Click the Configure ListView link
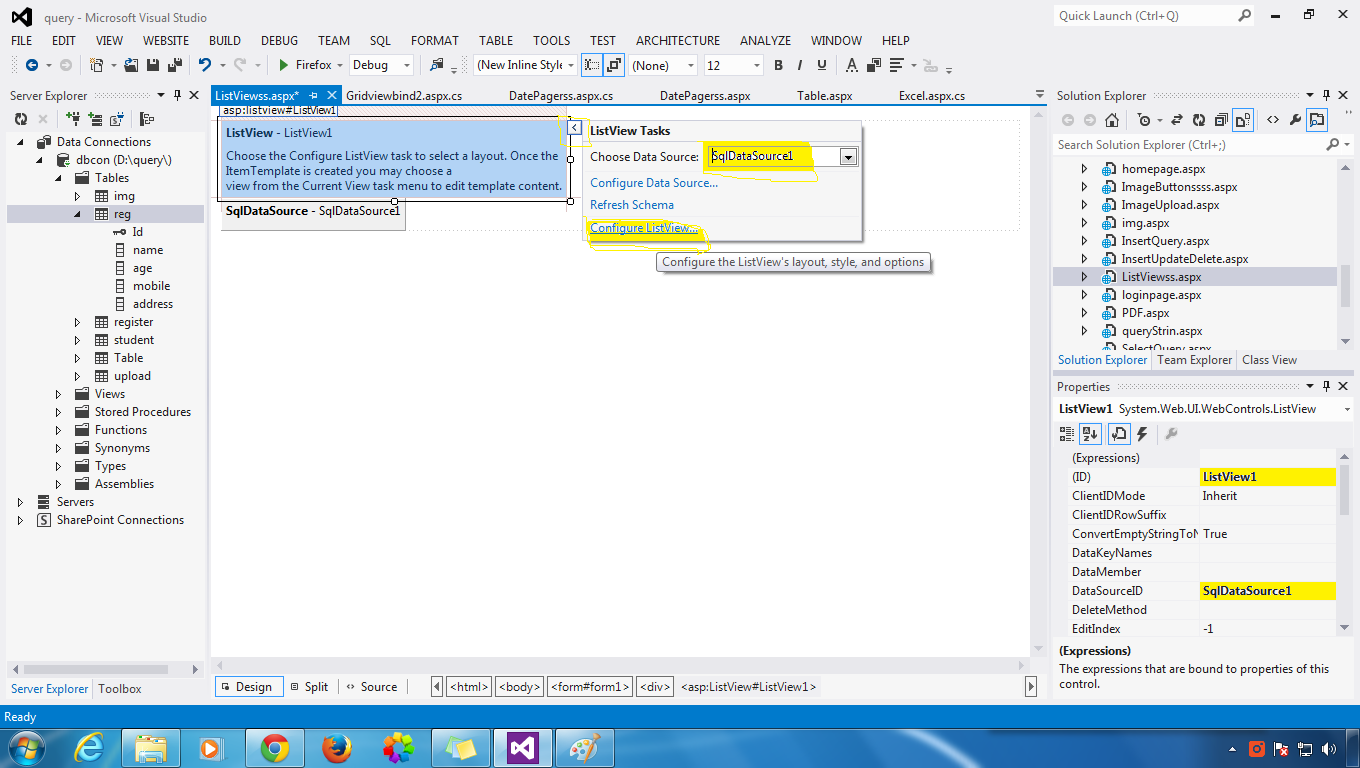Screen dimensions: 1360x768 (645, 228)
